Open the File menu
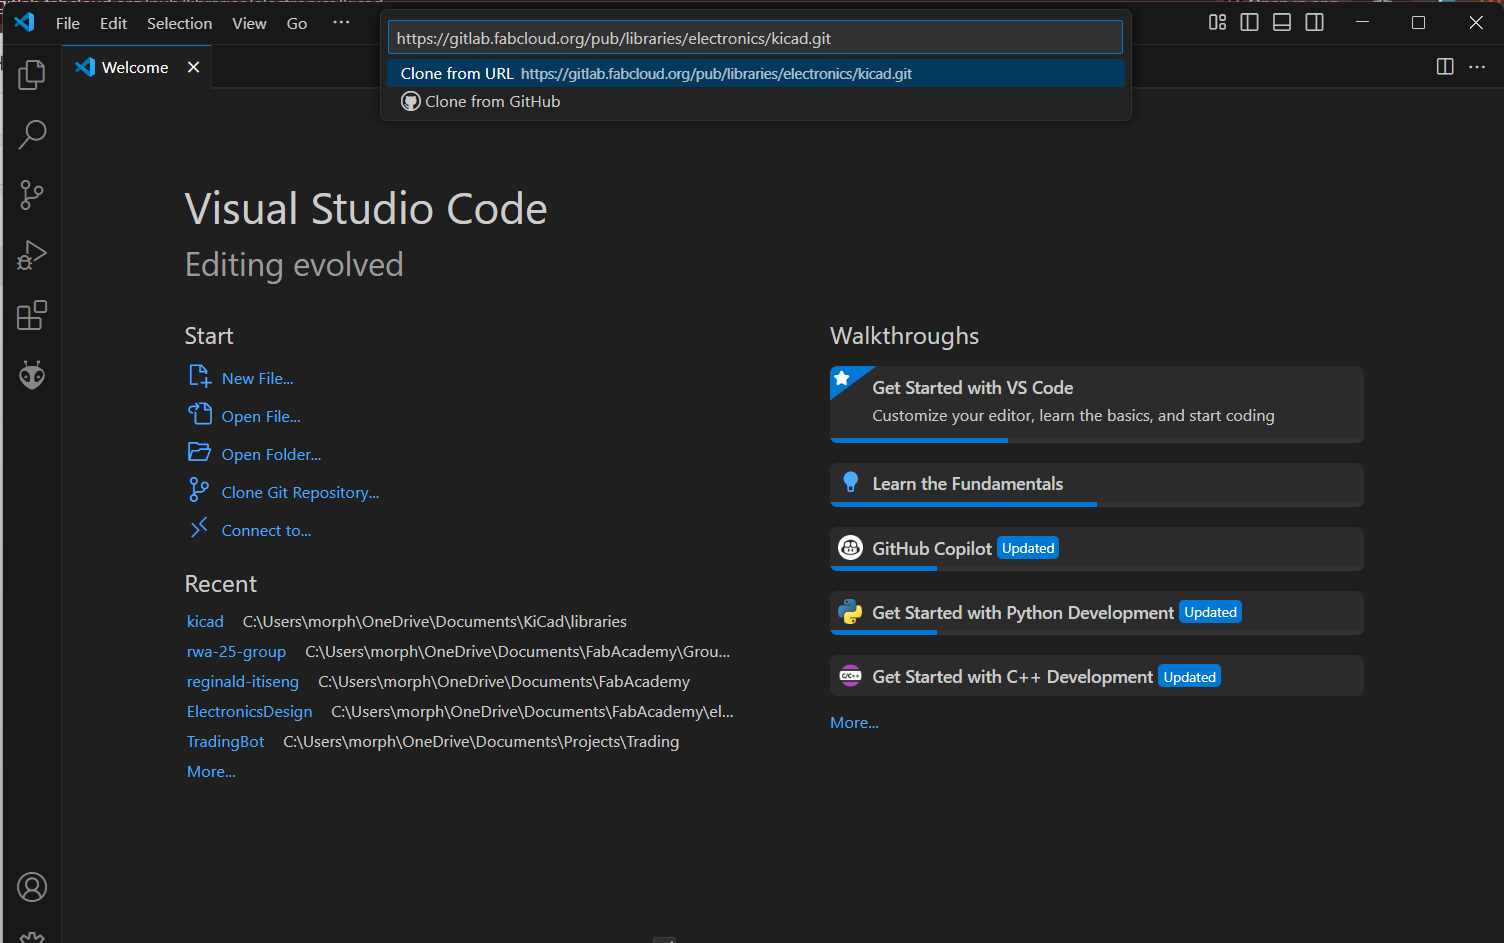This screenshot has width=1504, height=943. (x=67, y=23)
